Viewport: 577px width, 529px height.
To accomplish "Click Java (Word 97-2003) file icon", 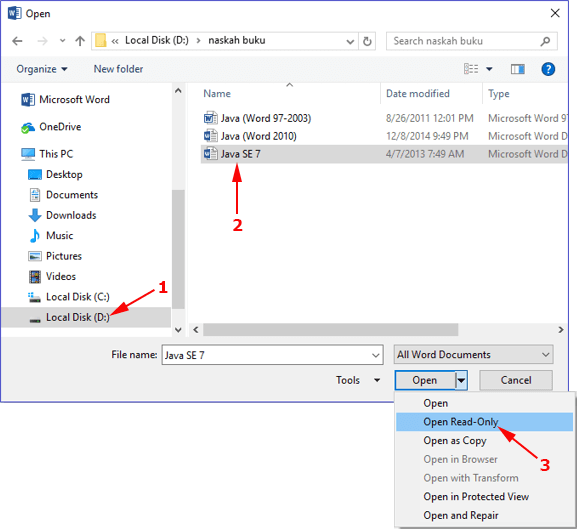I will 210,118.
